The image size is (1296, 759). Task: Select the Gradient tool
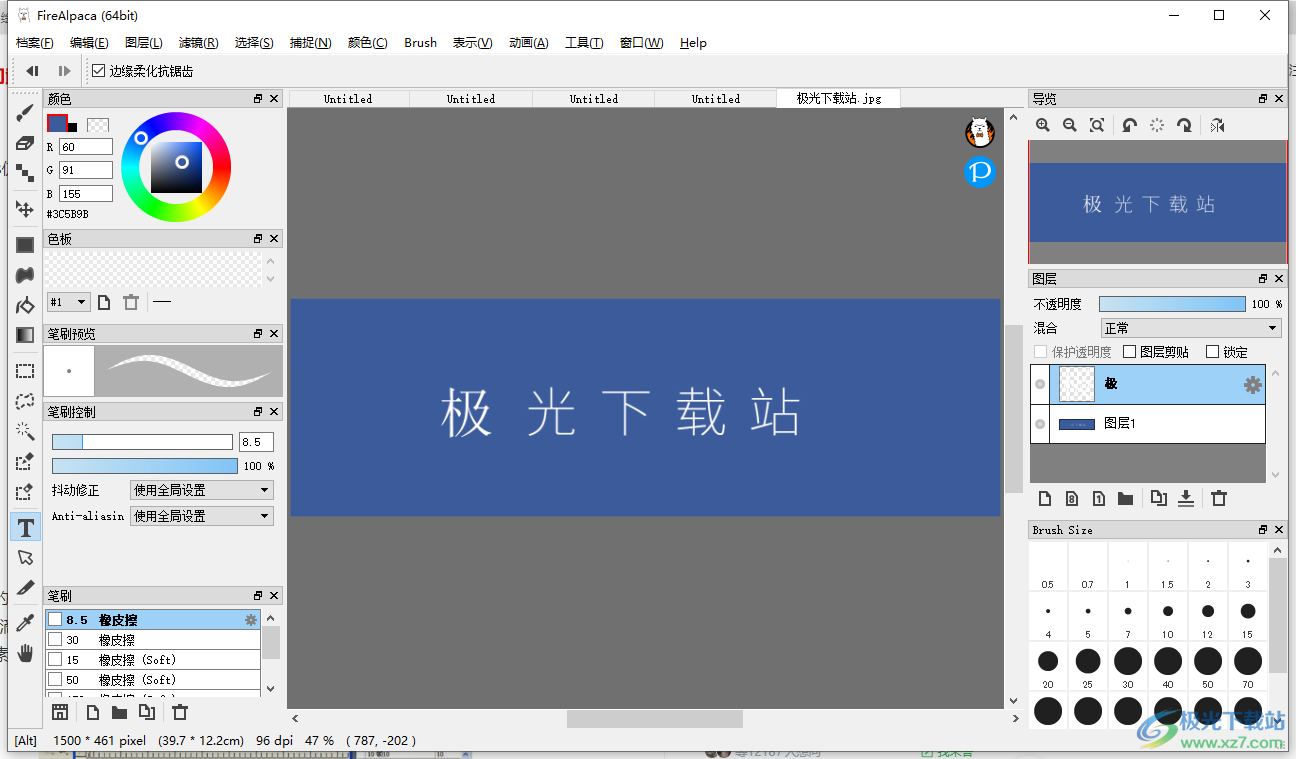coord(25,335)
